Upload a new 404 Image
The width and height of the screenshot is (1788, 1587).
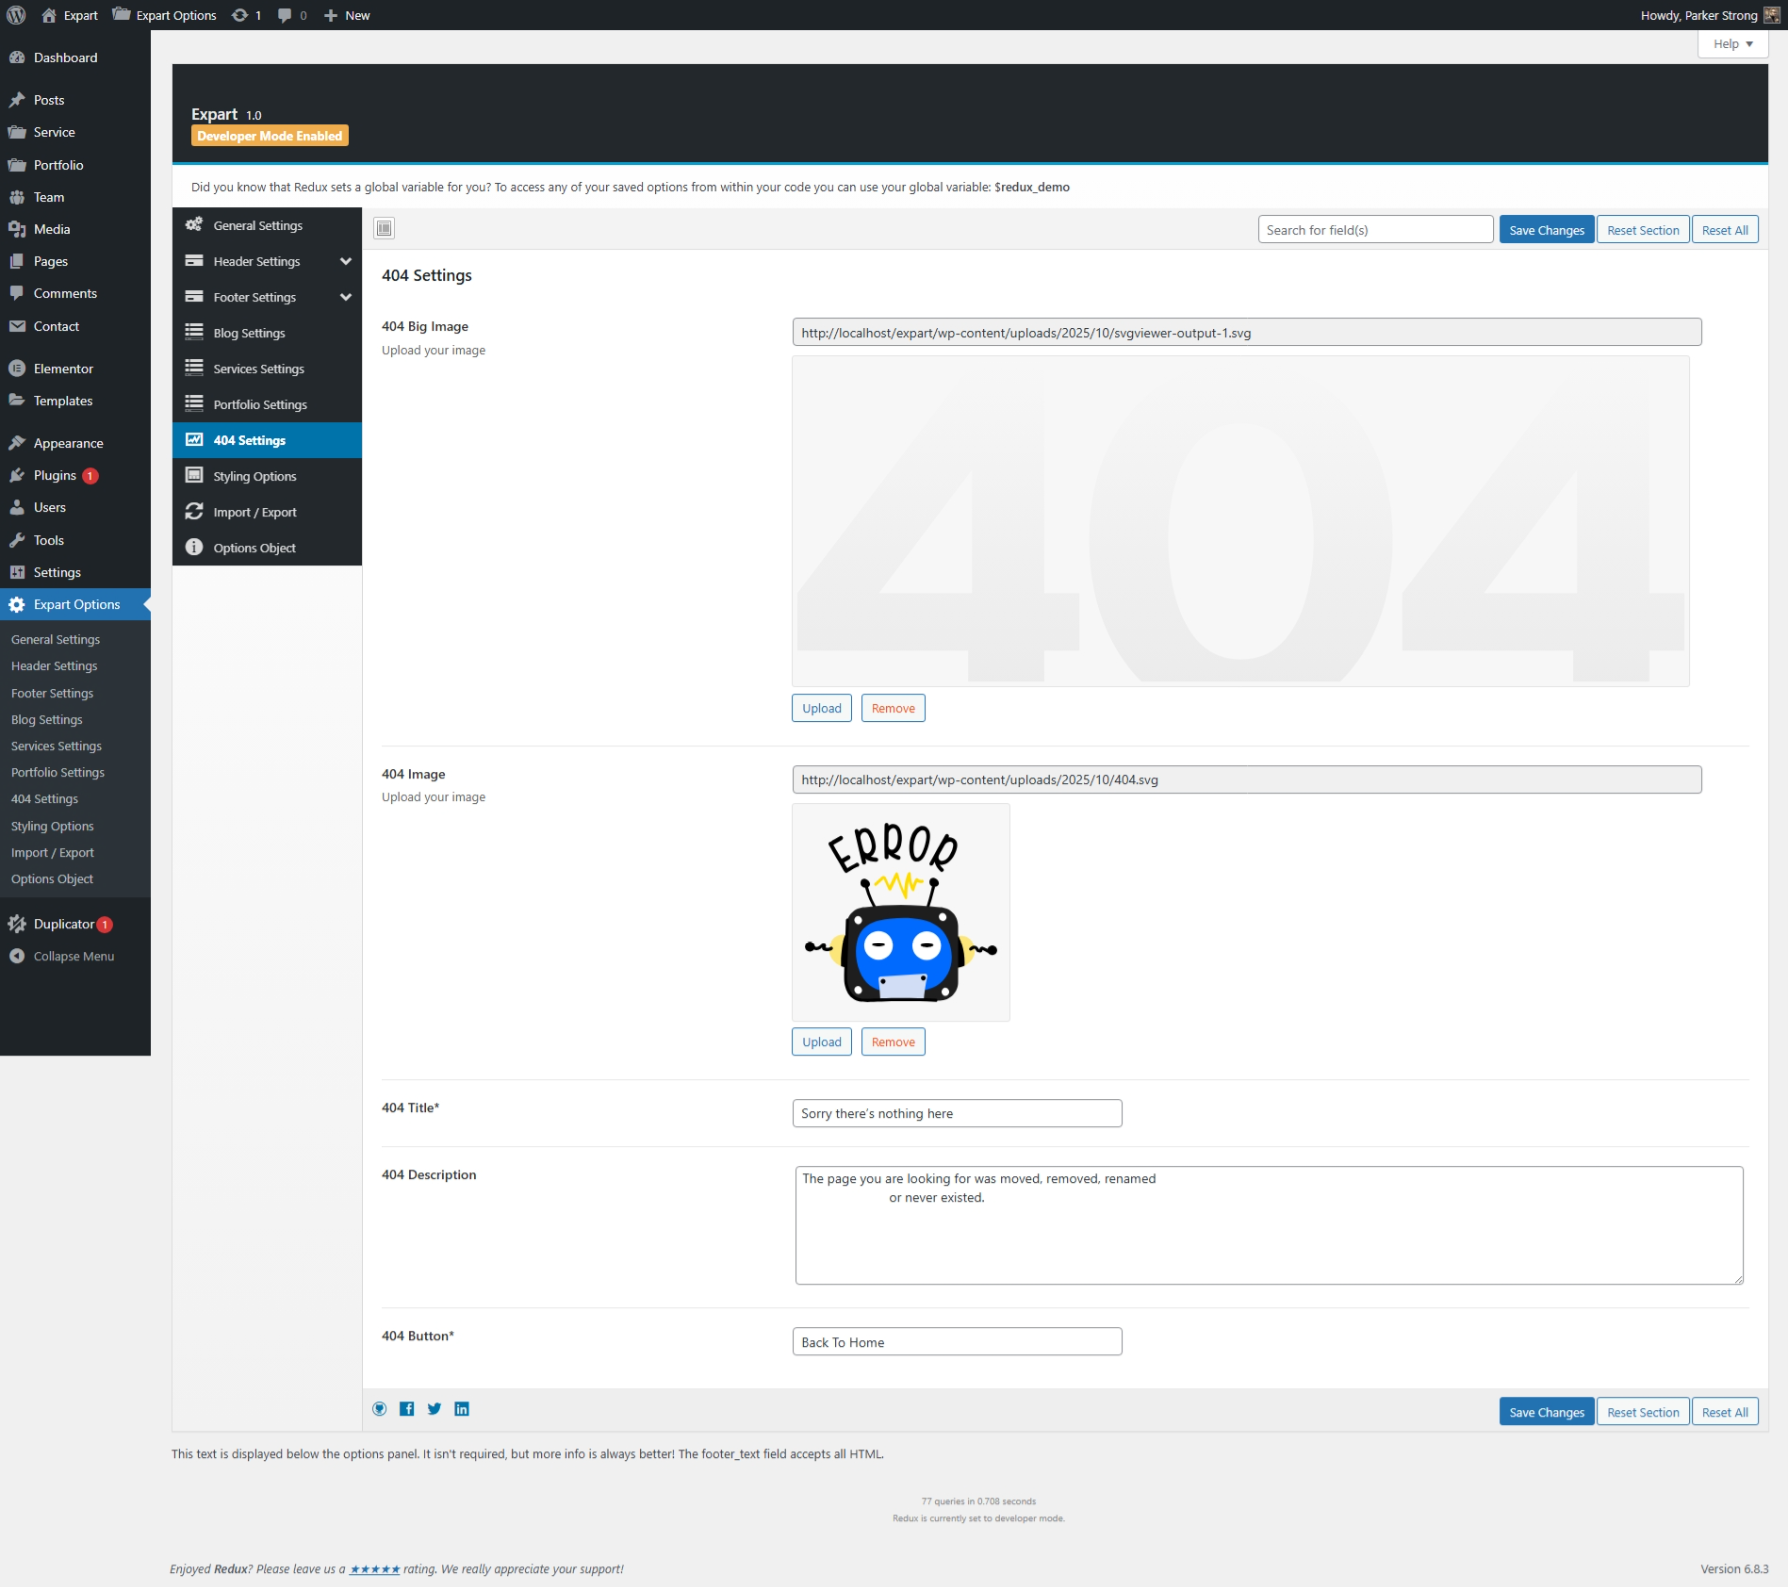click(821, 1042)
